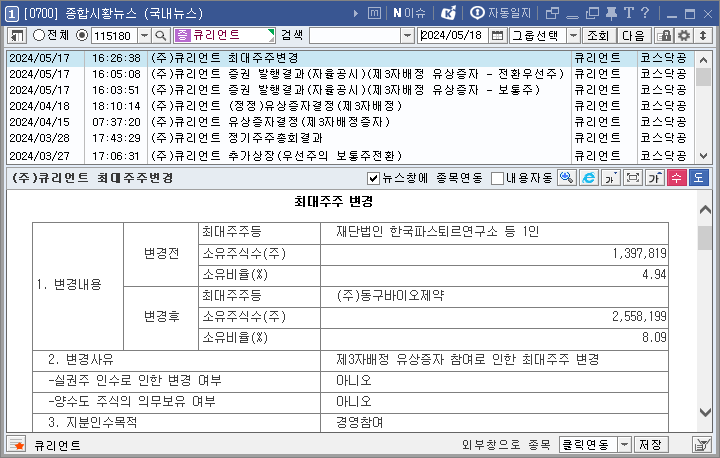Screen dimensions: 720x458
Task: Click the 저장 button
Action: tap(650, 445)
